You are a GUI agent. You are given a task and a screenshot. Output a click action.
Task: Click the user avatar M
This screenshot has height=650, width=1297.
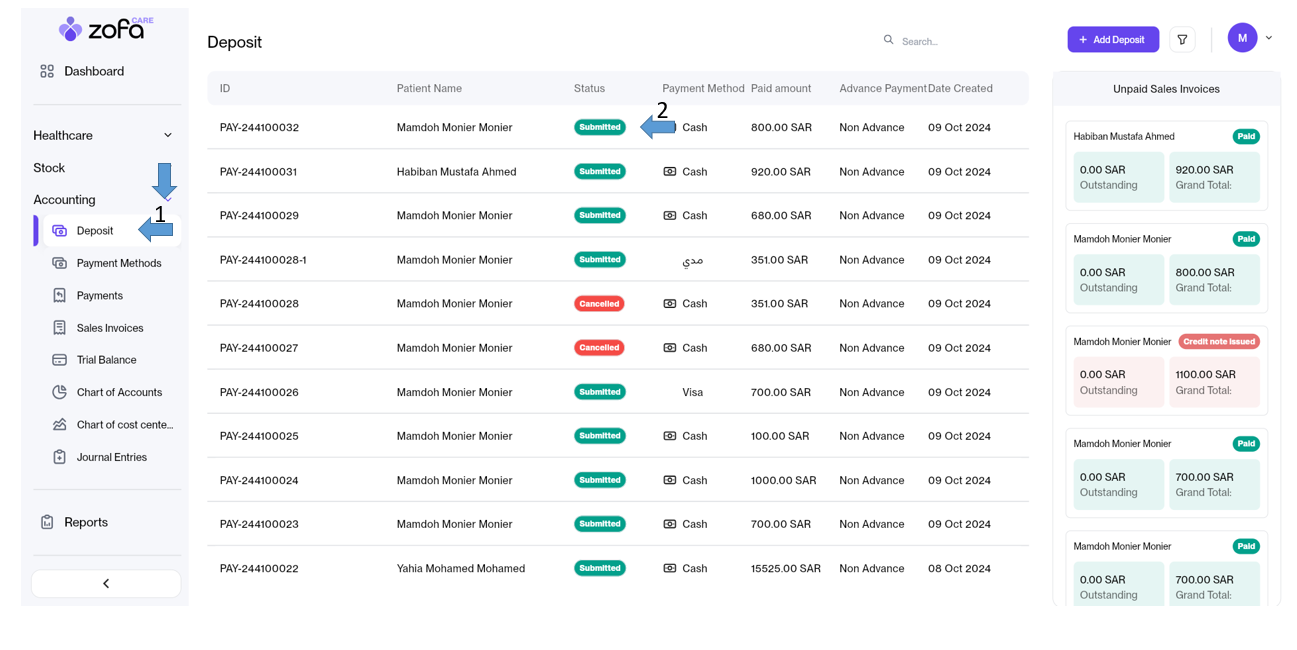tap(1242, 38)
